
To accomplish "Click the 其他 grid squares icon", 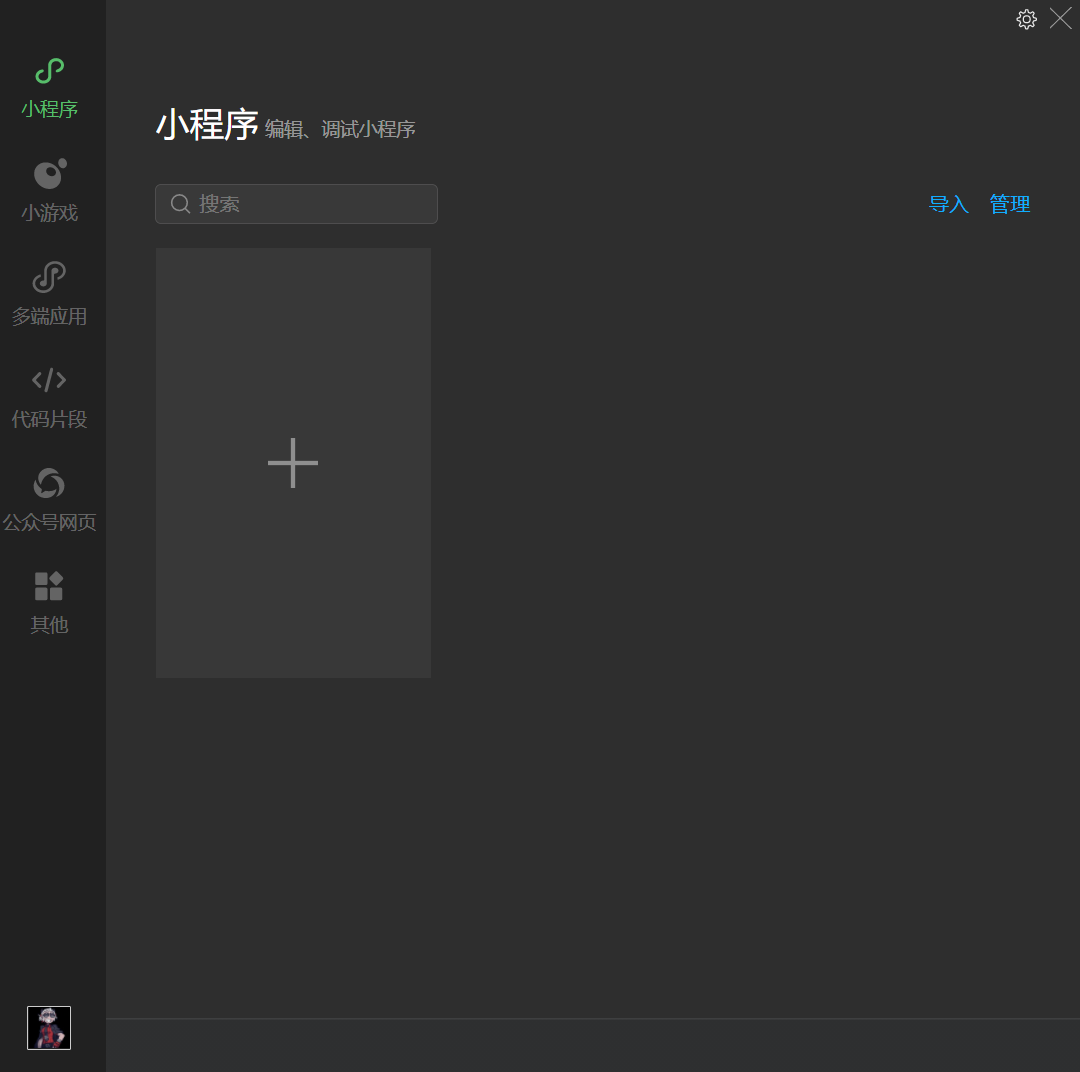I will (49, 586).
